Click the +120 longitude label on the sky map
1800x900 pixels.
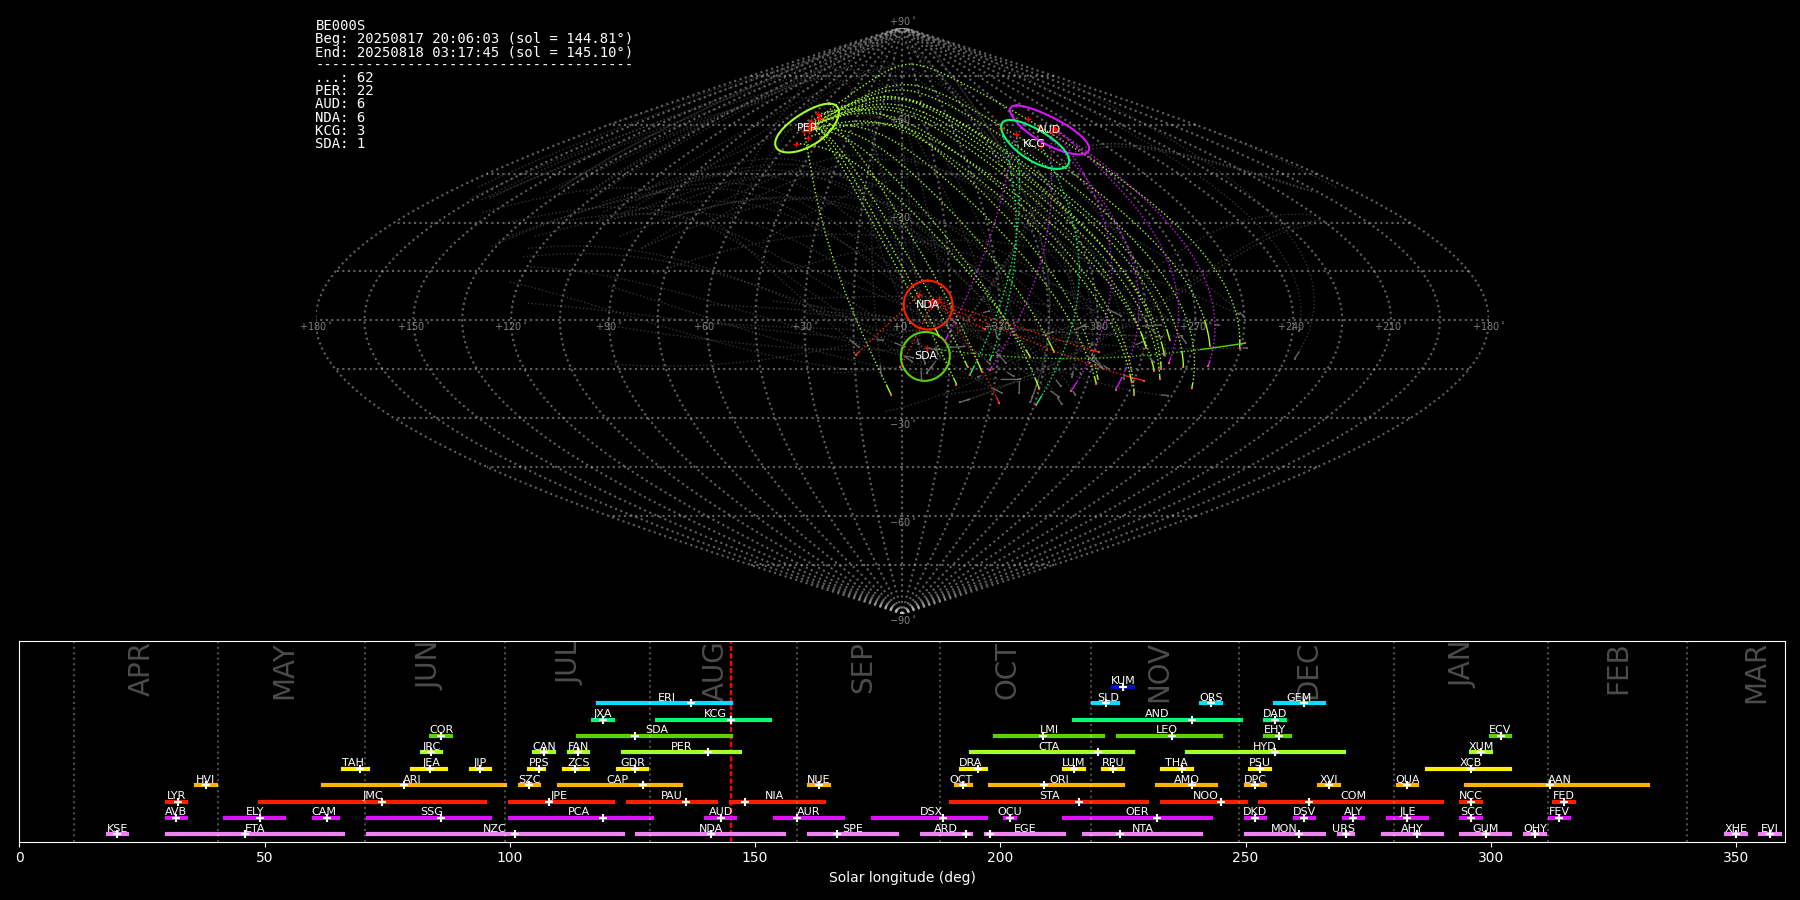(x=509, y=327)
